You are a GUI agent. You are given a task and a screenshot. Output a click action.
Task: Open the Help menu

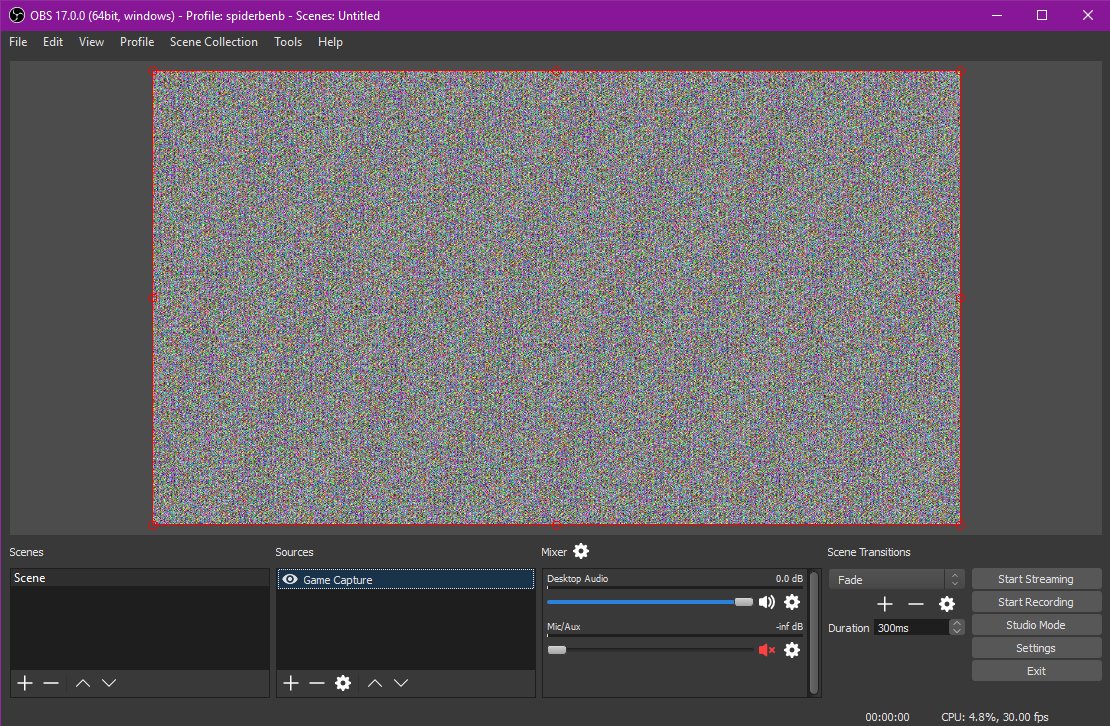[330, 42]
